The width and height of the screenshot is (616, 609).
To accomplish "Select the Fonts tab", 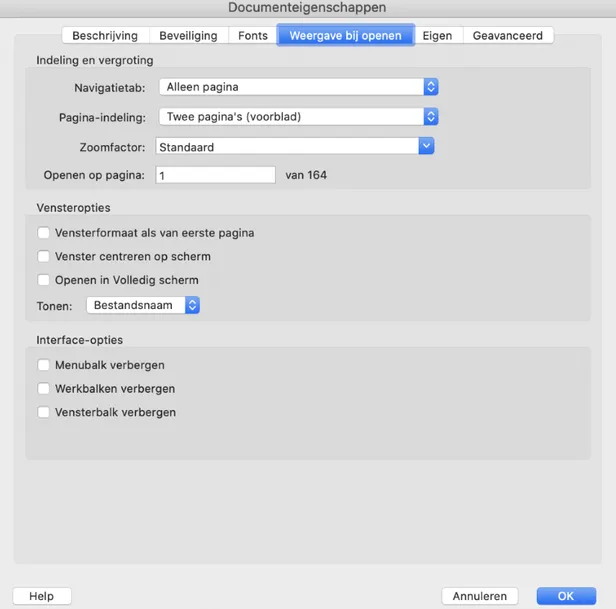I will point(253,36).
